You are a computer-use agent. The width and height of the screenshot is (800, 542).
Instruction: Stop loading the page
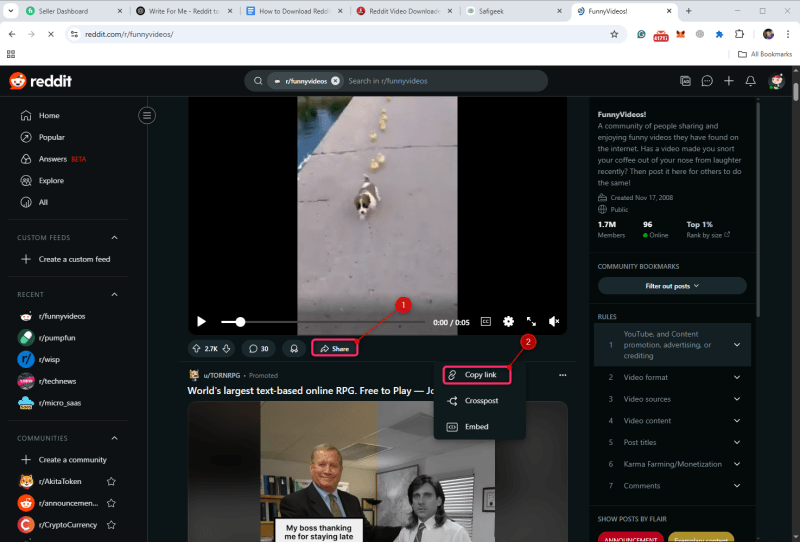click(x=51, y=34)
